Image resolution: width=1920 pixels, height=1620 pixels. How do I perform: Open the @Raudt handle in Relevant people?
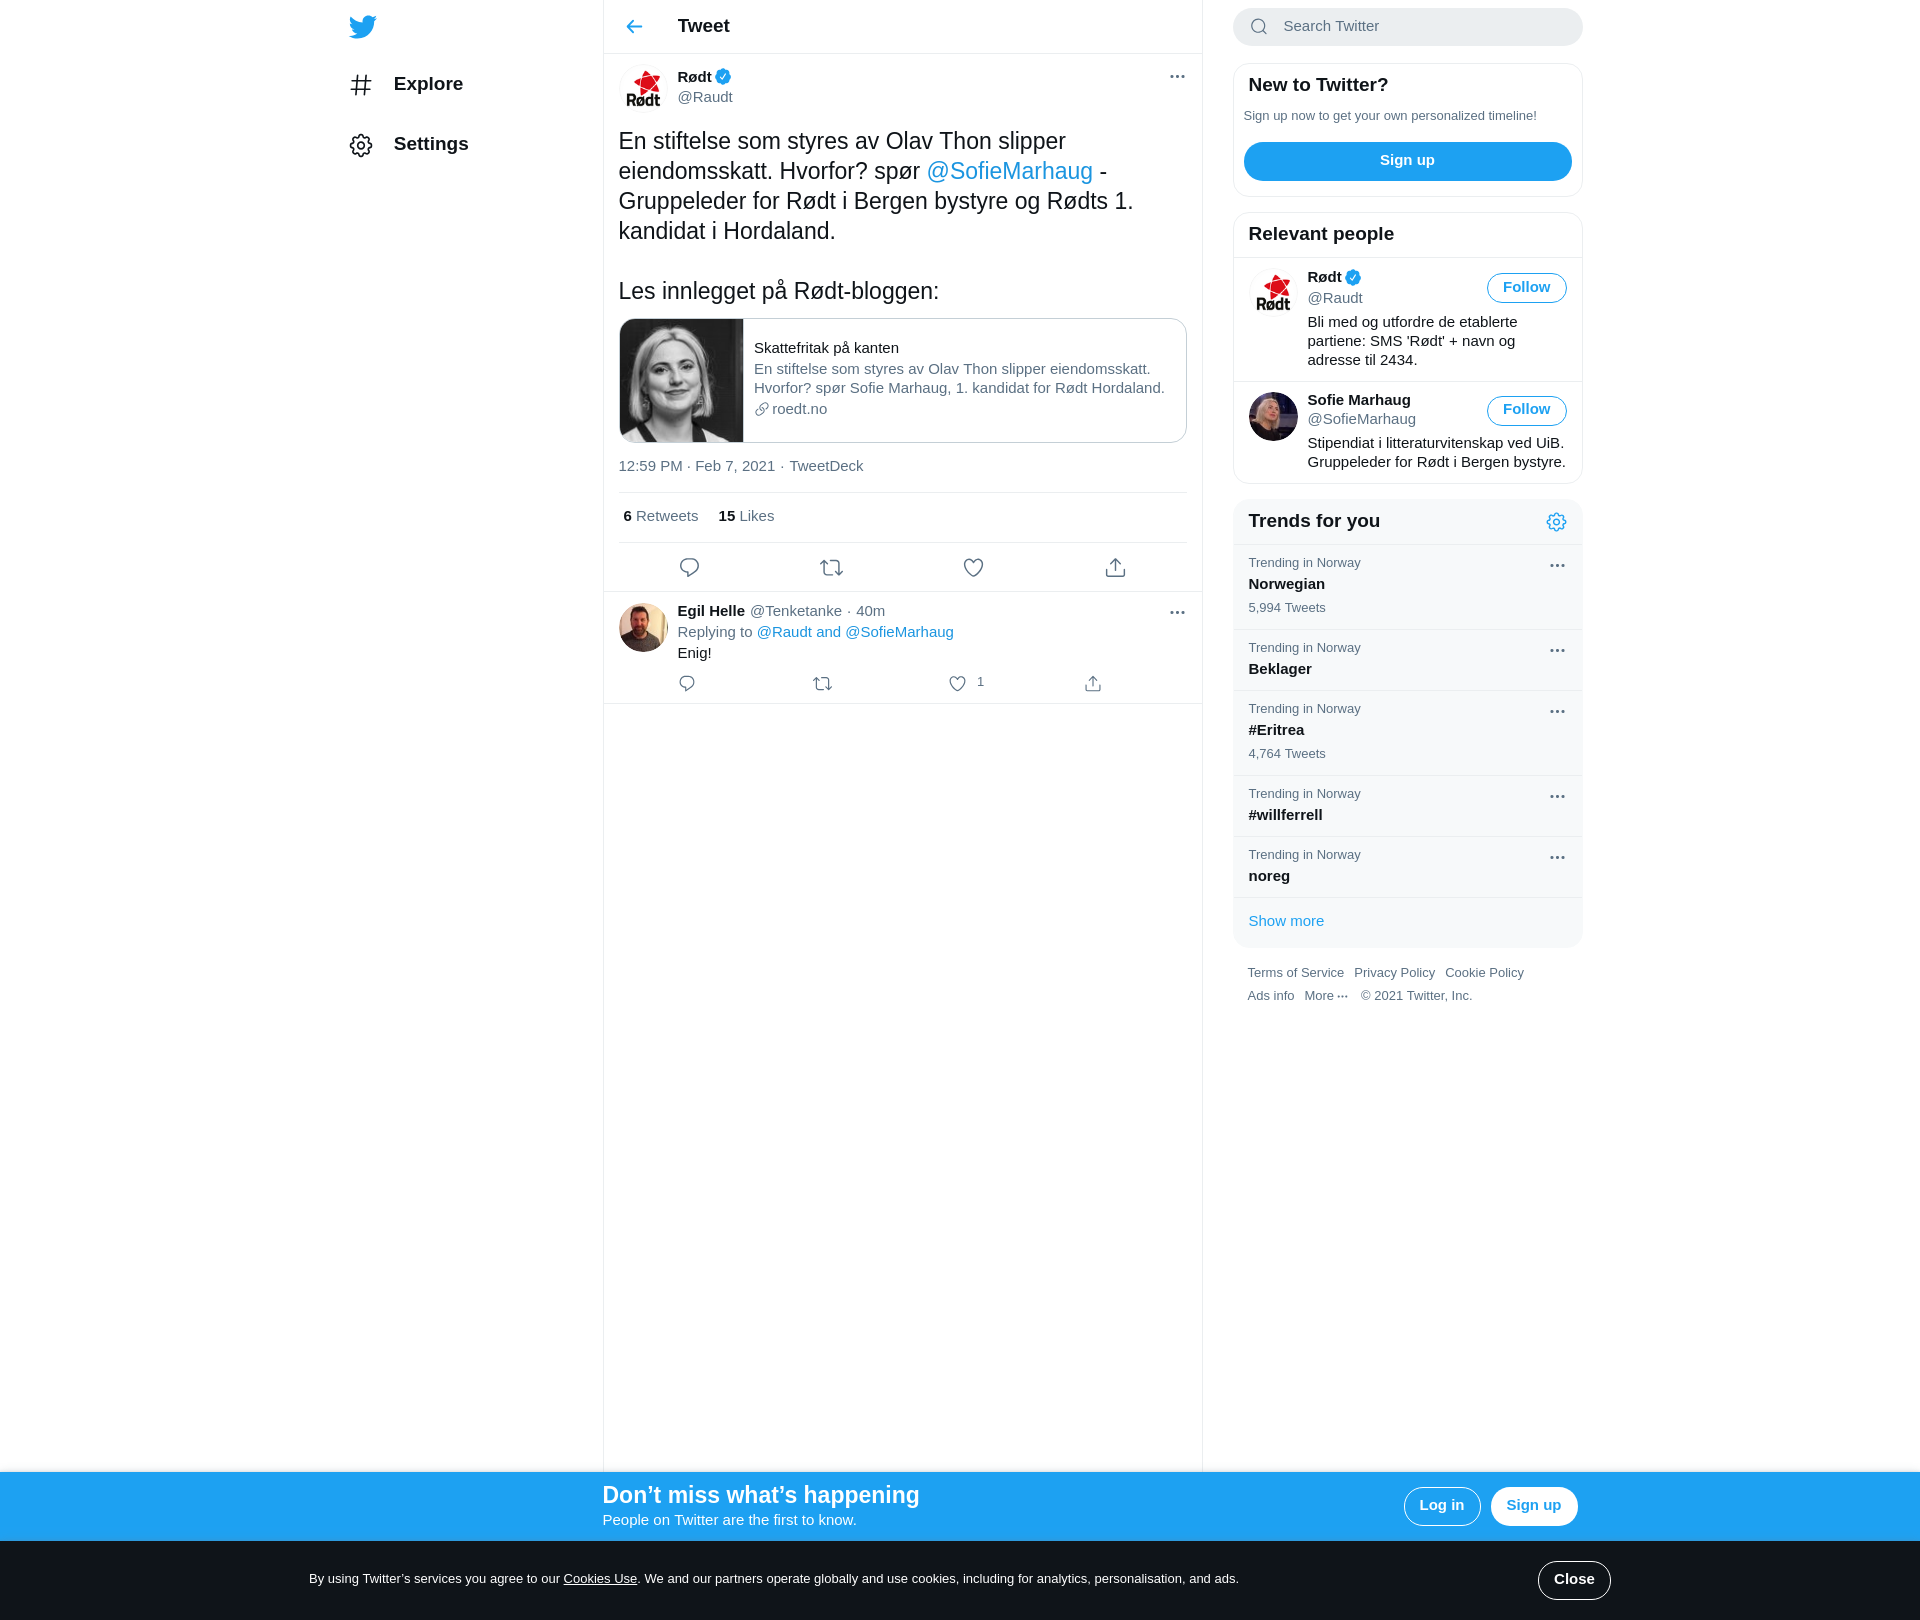[1334, 299]
